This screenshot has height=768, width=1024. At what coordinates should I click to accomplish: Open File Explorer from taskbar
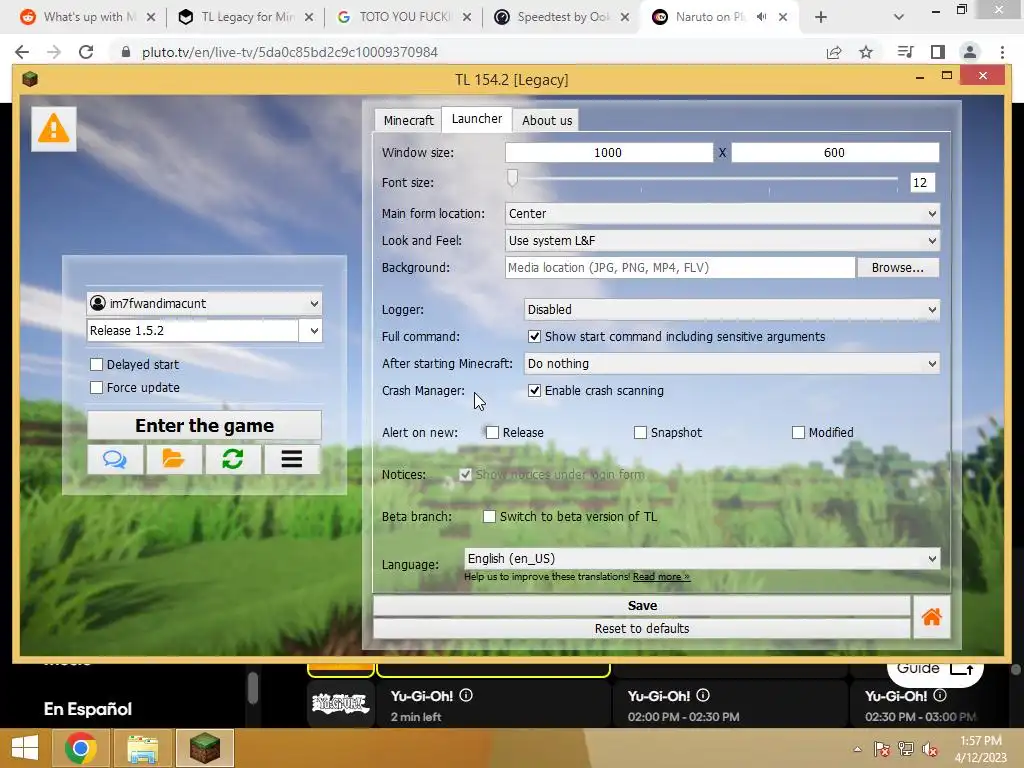point(142,748)
